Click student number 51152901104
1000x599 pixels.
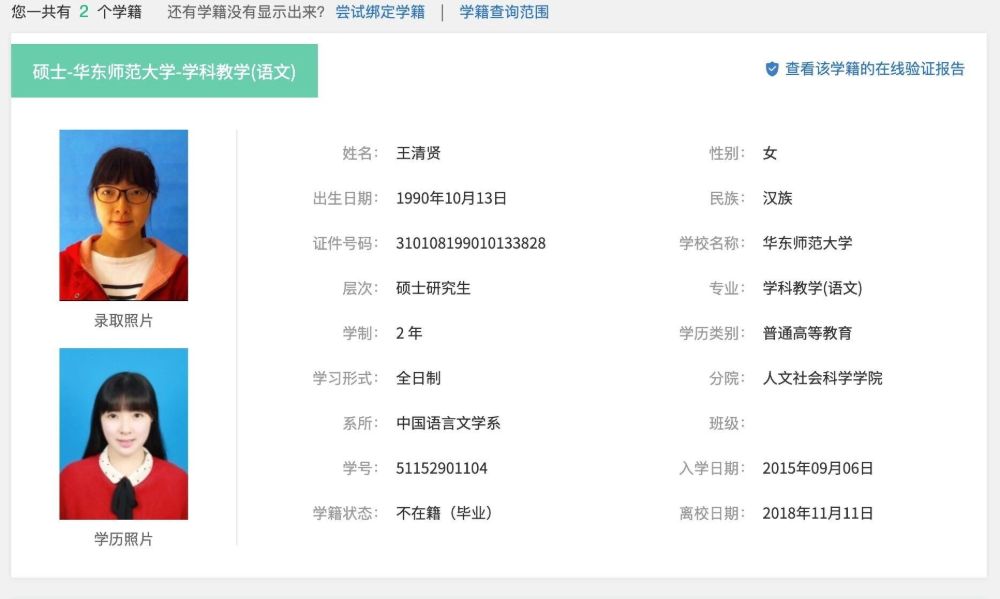pyautogui.click(x=441, y=468)
